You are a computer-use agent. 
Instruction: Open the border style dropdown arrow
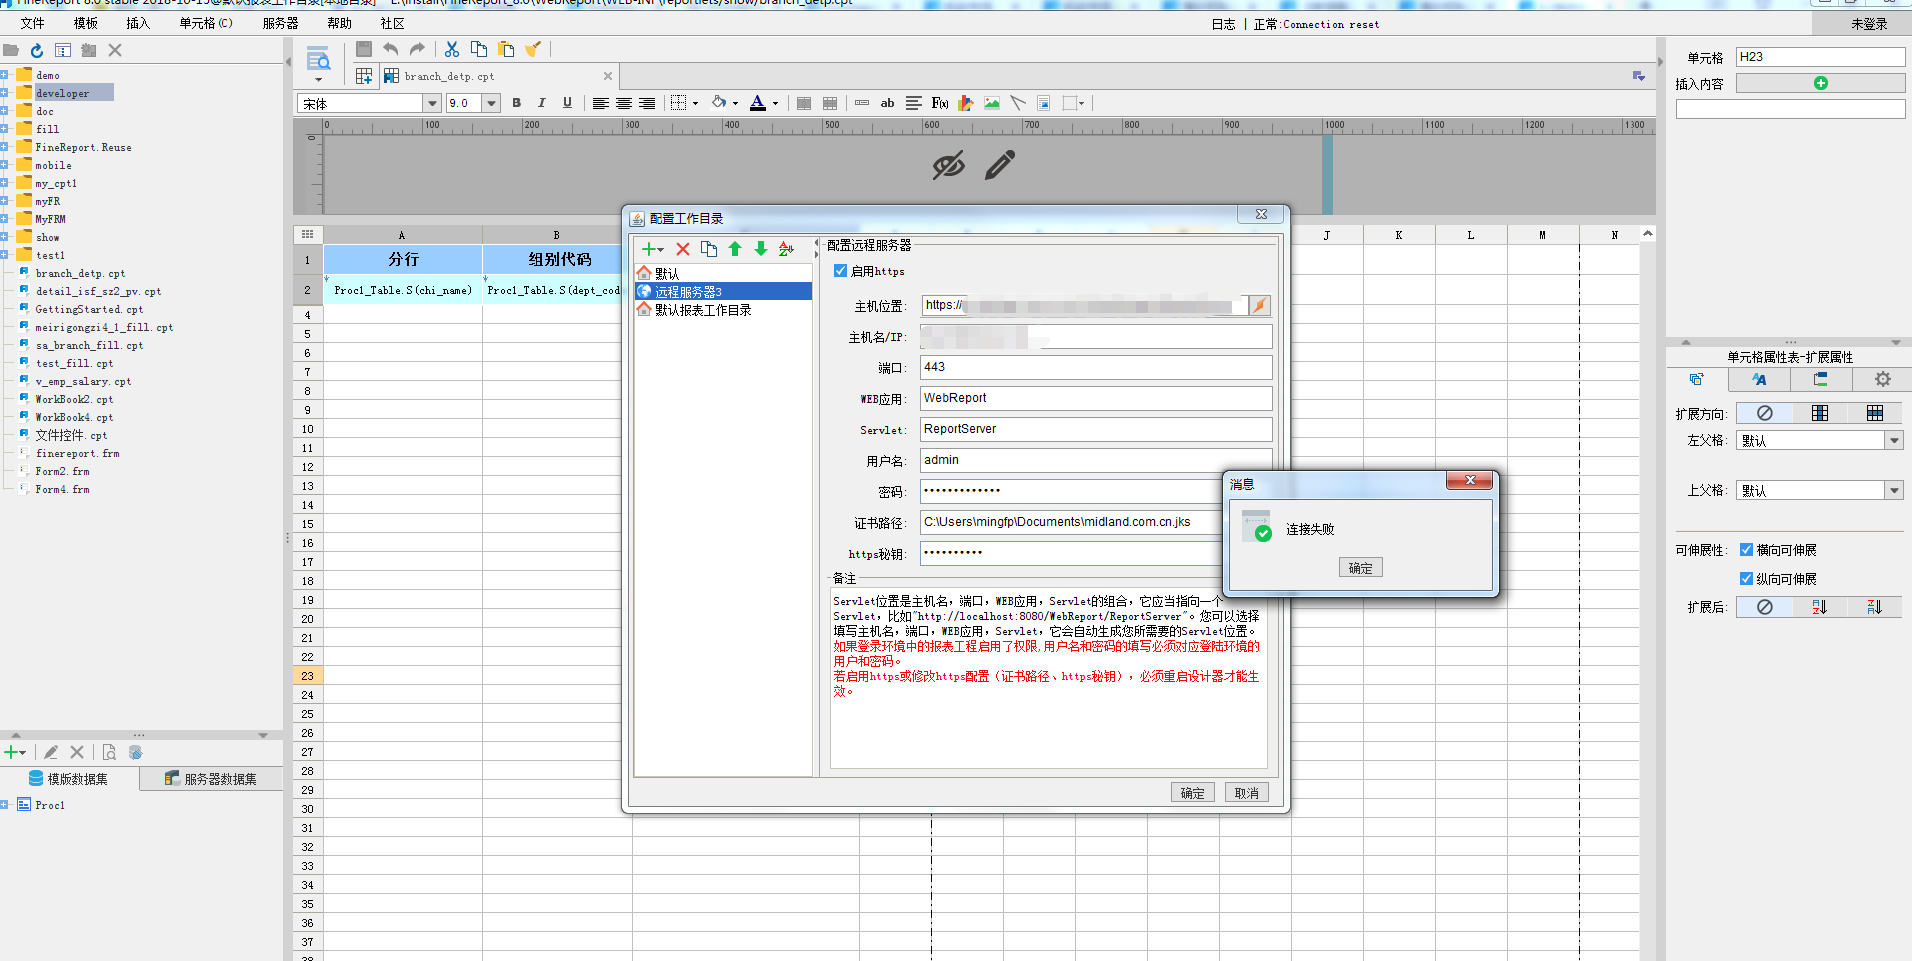point(695,103)
